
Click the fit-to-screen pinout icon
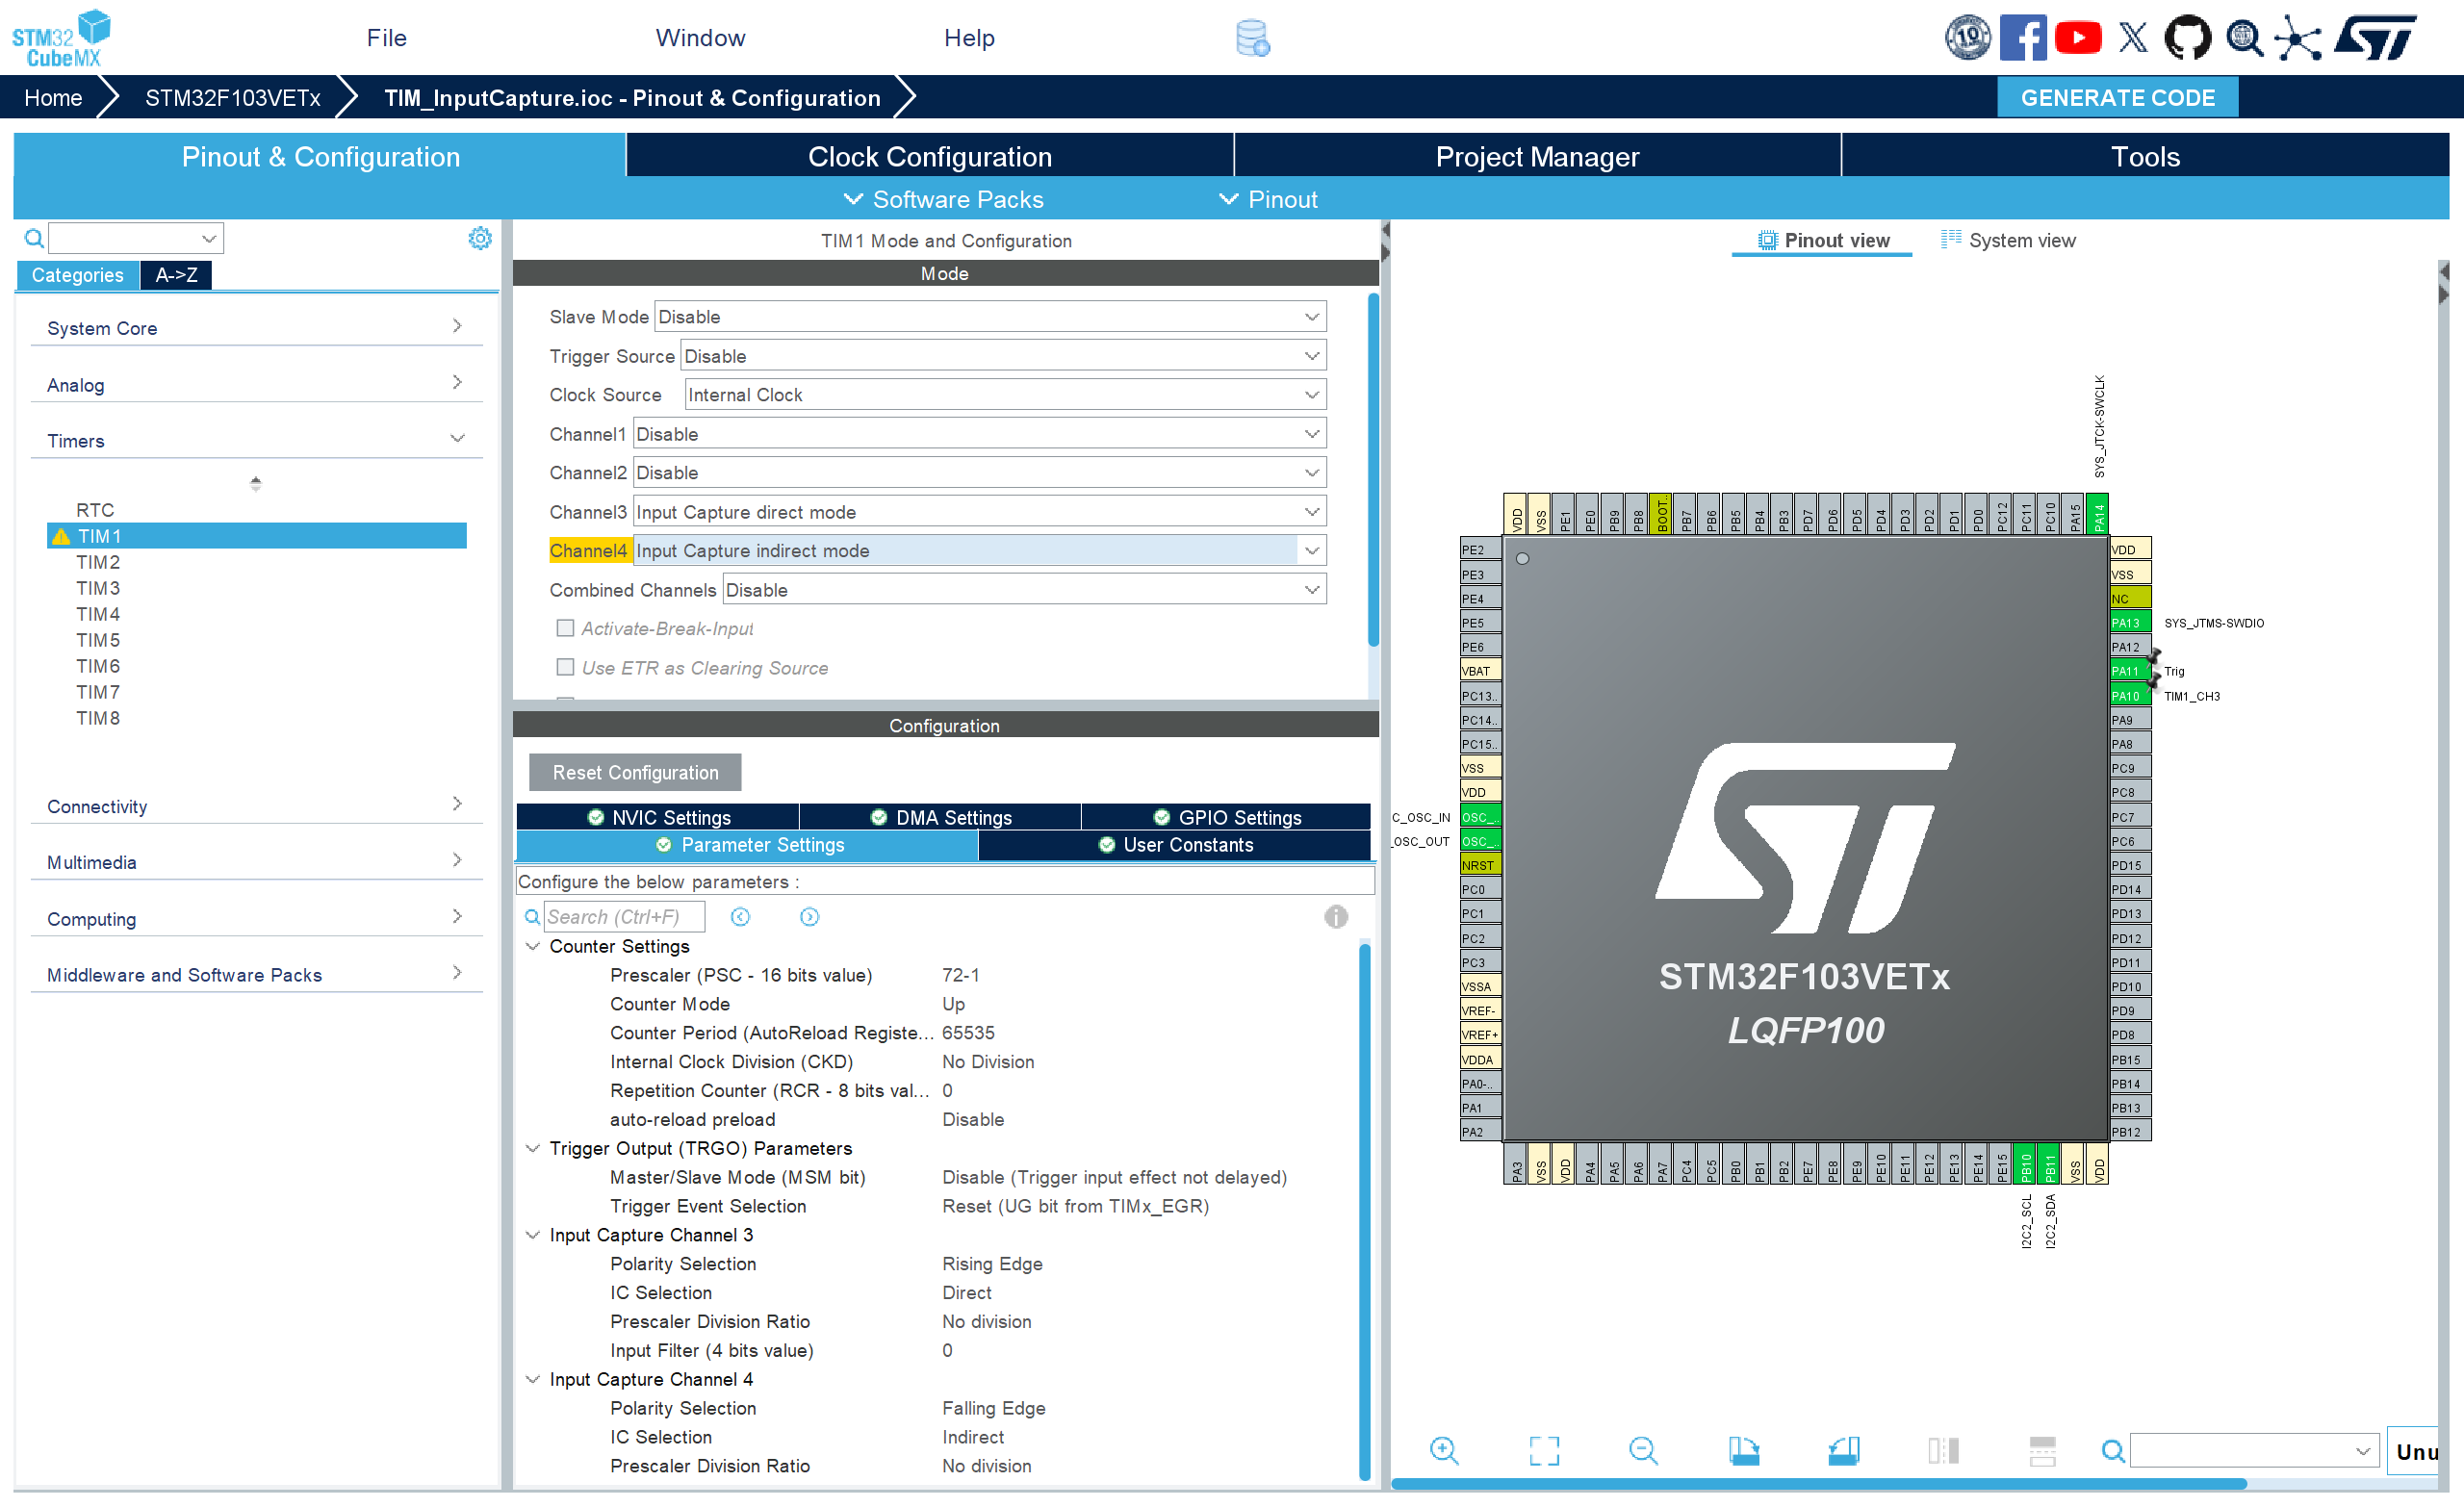[1543, 1450]
